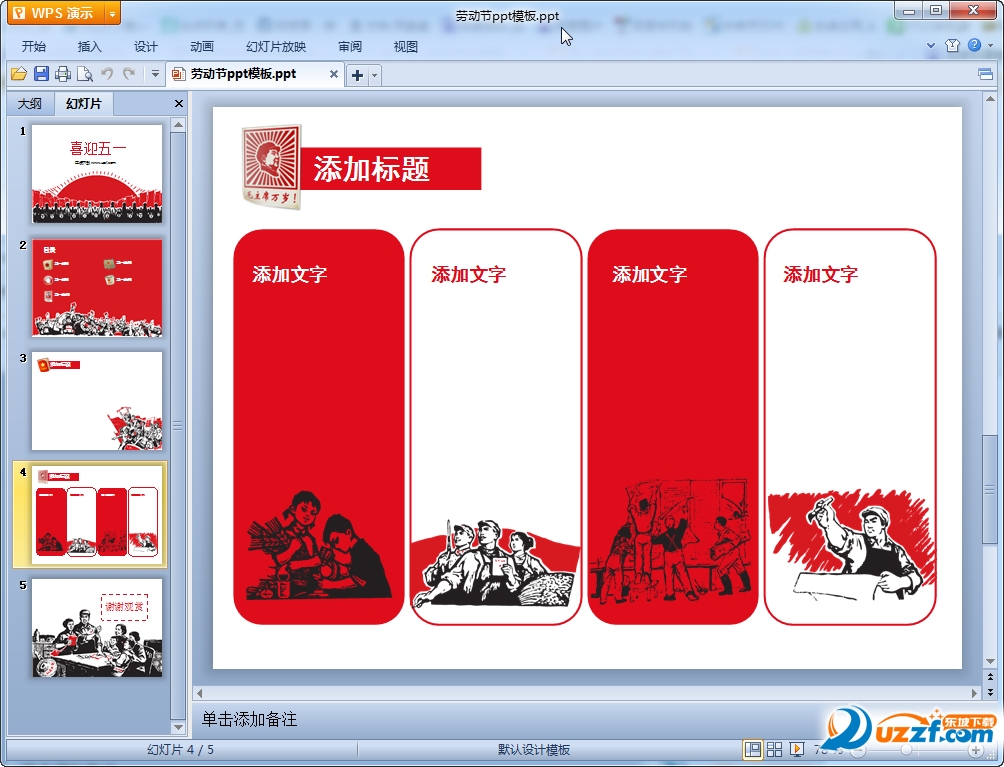
Task: Redo the last undone action
Action: pos(129,74)
